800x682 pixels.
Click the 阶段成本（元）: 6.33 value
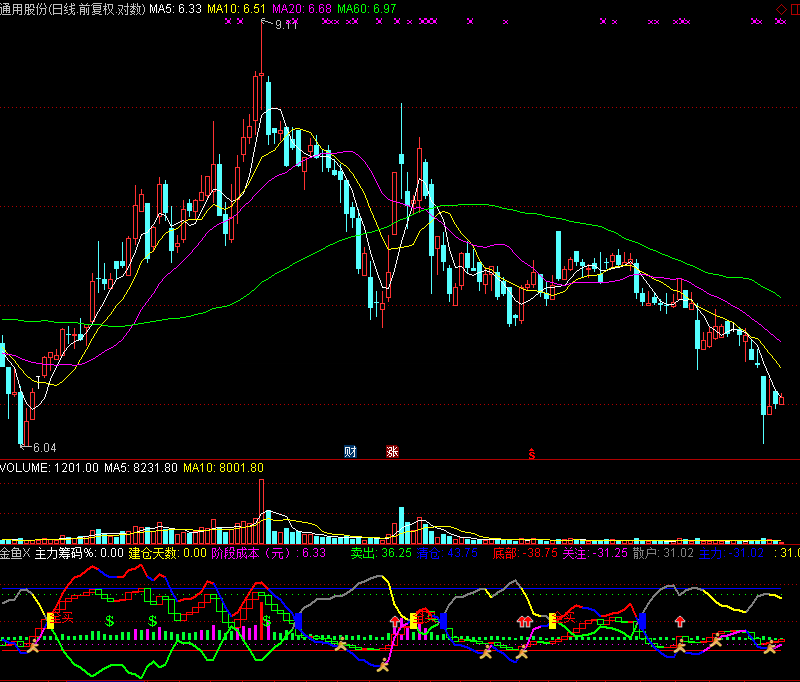point(268,553)
